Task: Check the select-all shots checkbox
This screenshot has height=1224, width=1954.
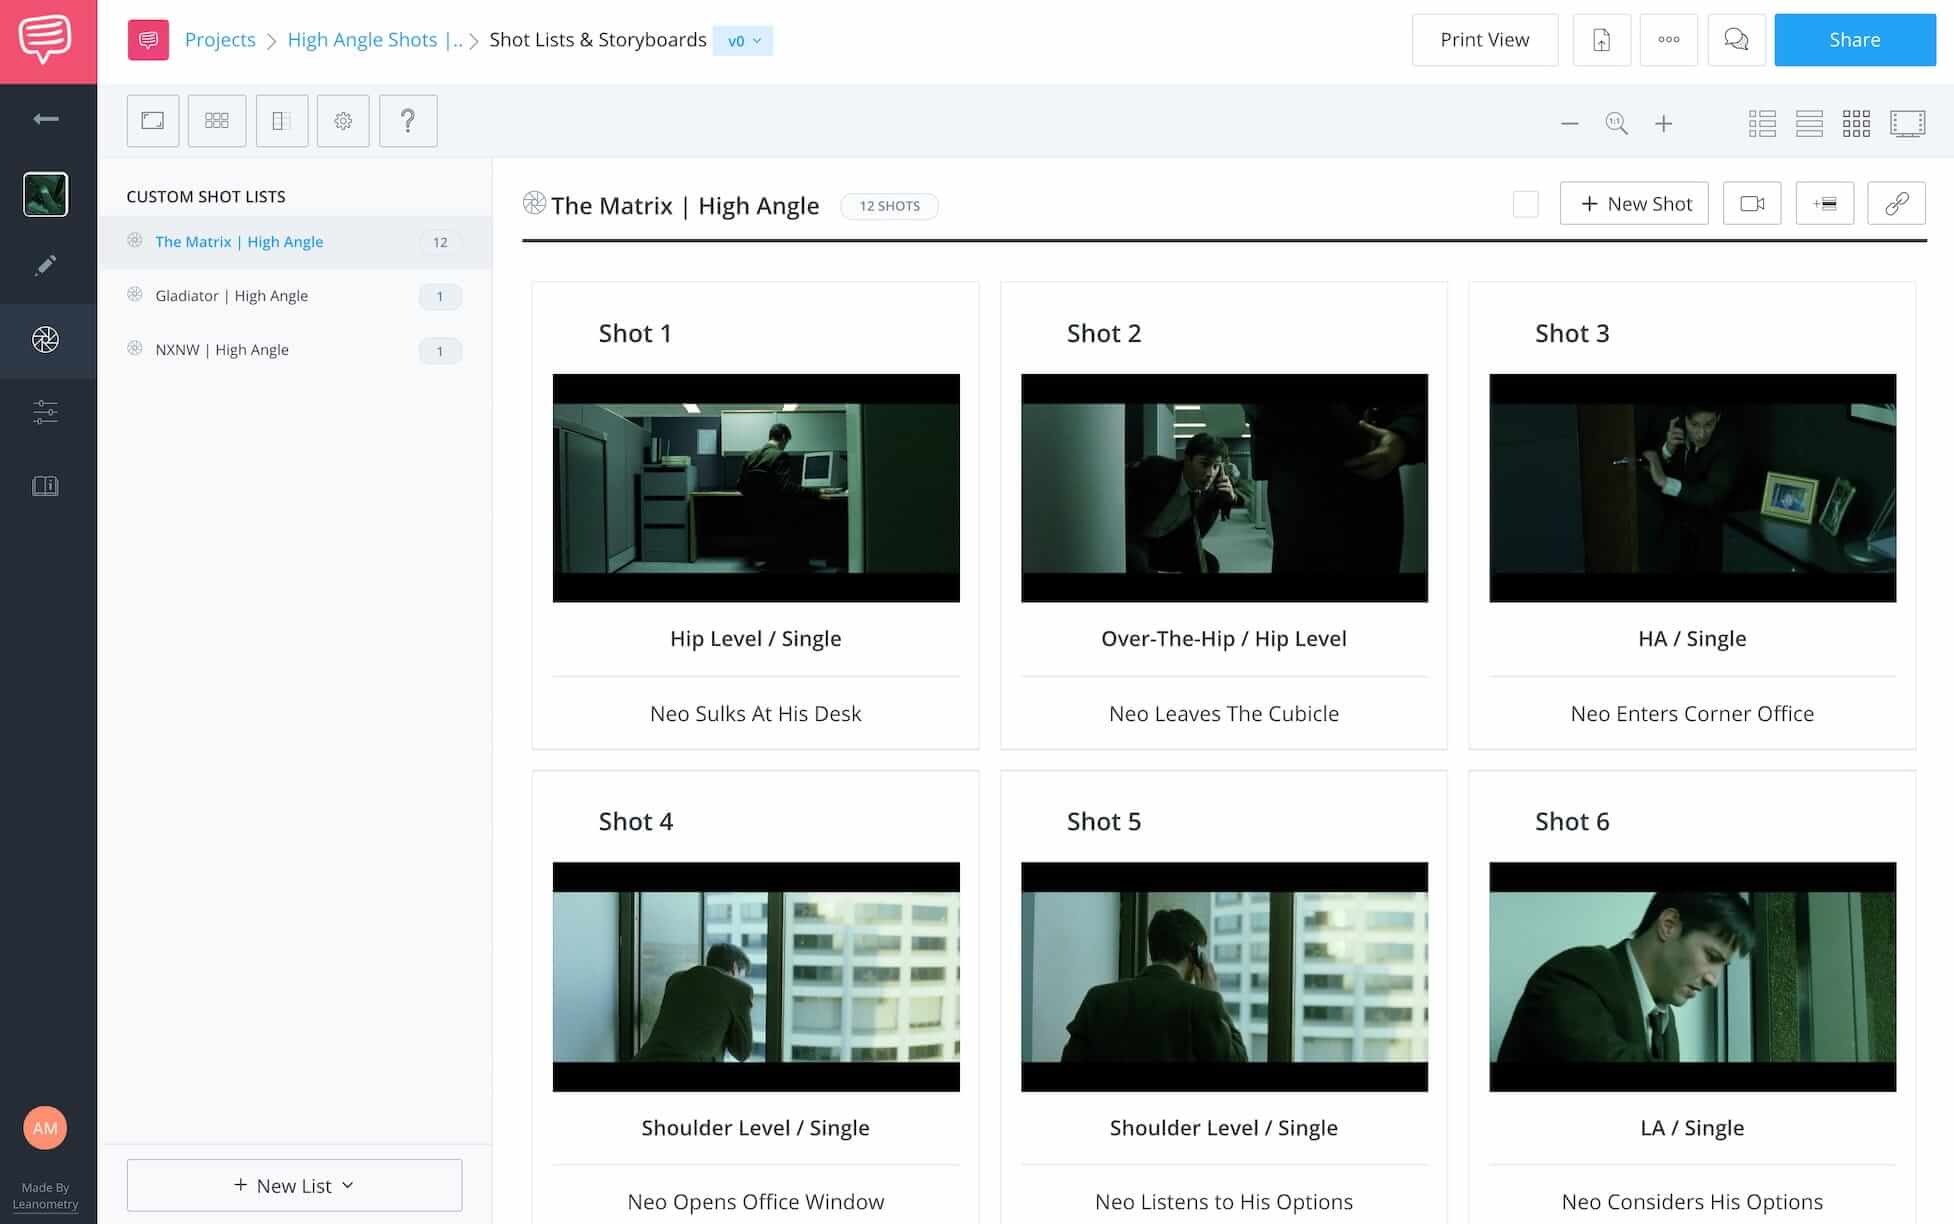Action: click(1526, 204)
